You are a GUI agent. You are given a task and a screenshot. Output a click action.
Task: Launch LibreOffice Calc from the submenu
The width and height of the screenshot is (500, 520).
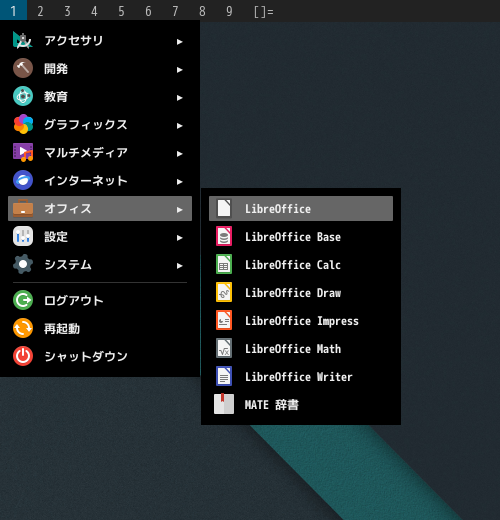pos(301,264)
